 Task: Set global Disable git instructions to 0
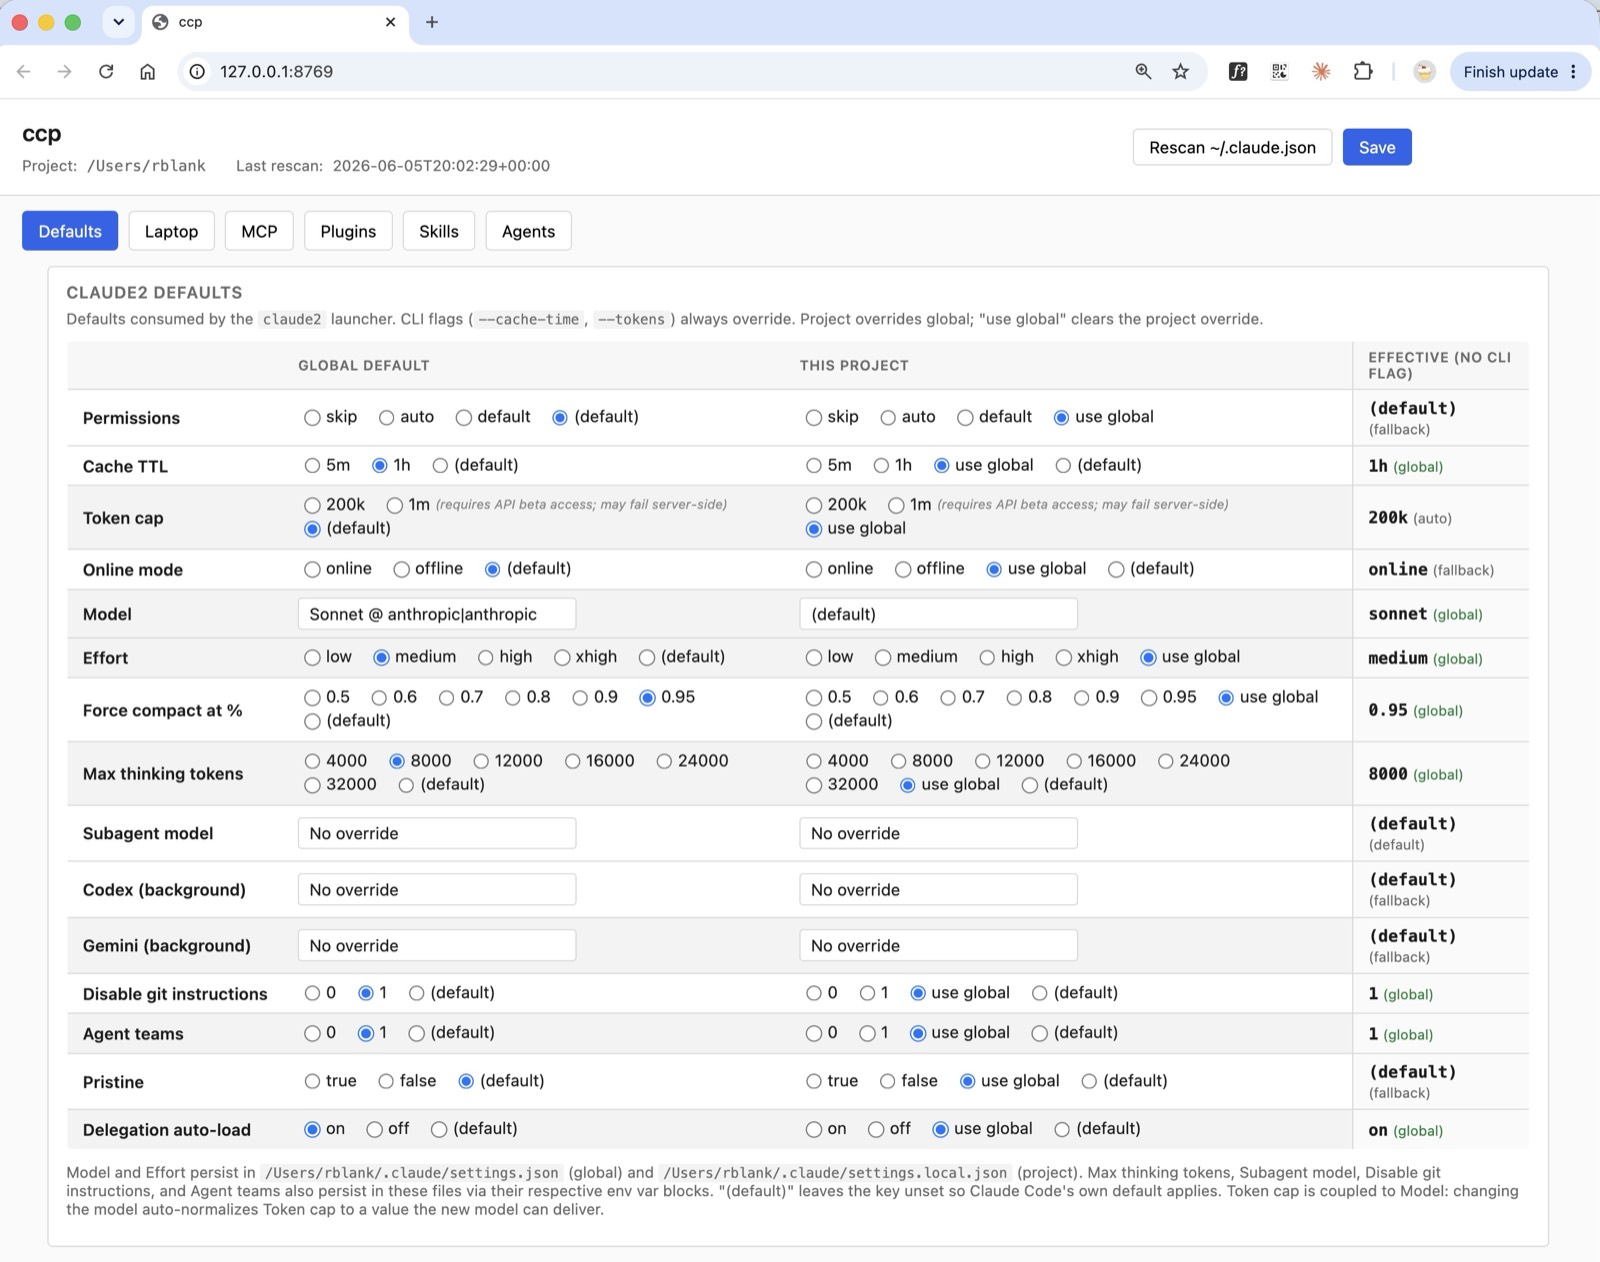tap(312, 994)
